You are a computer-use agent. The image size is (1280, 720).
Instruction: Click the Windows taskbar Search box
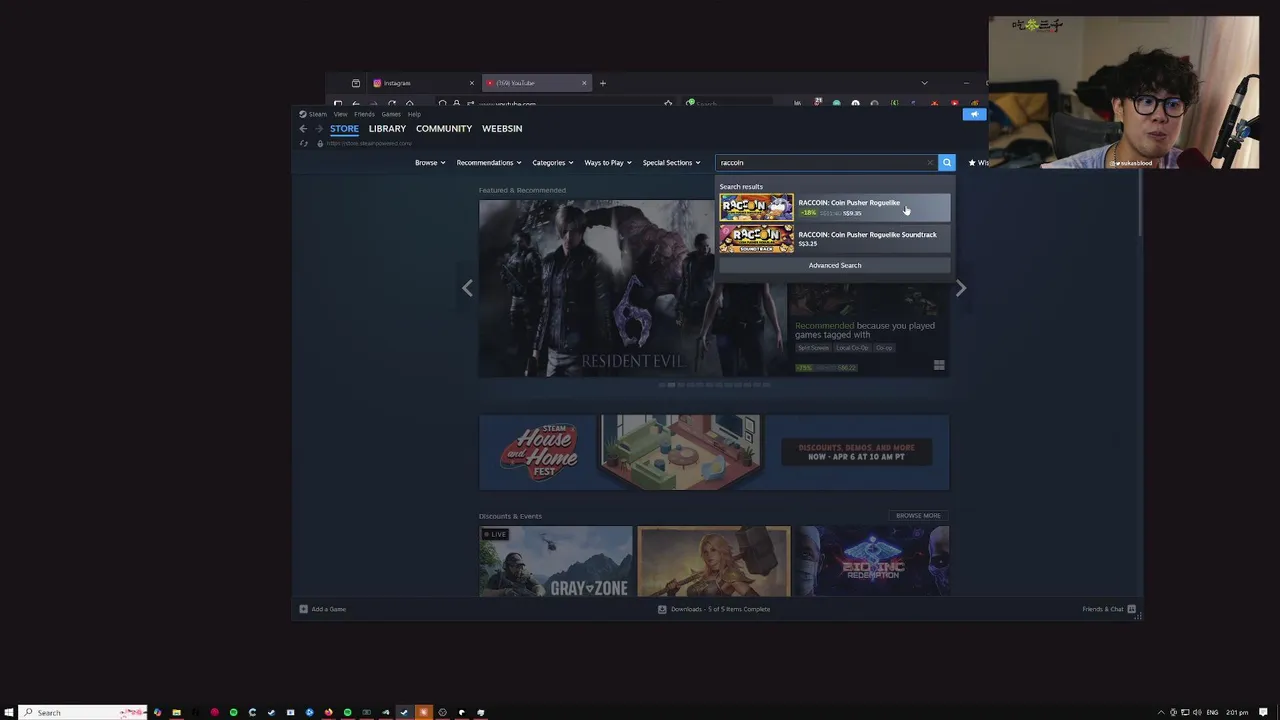(84, 712)
